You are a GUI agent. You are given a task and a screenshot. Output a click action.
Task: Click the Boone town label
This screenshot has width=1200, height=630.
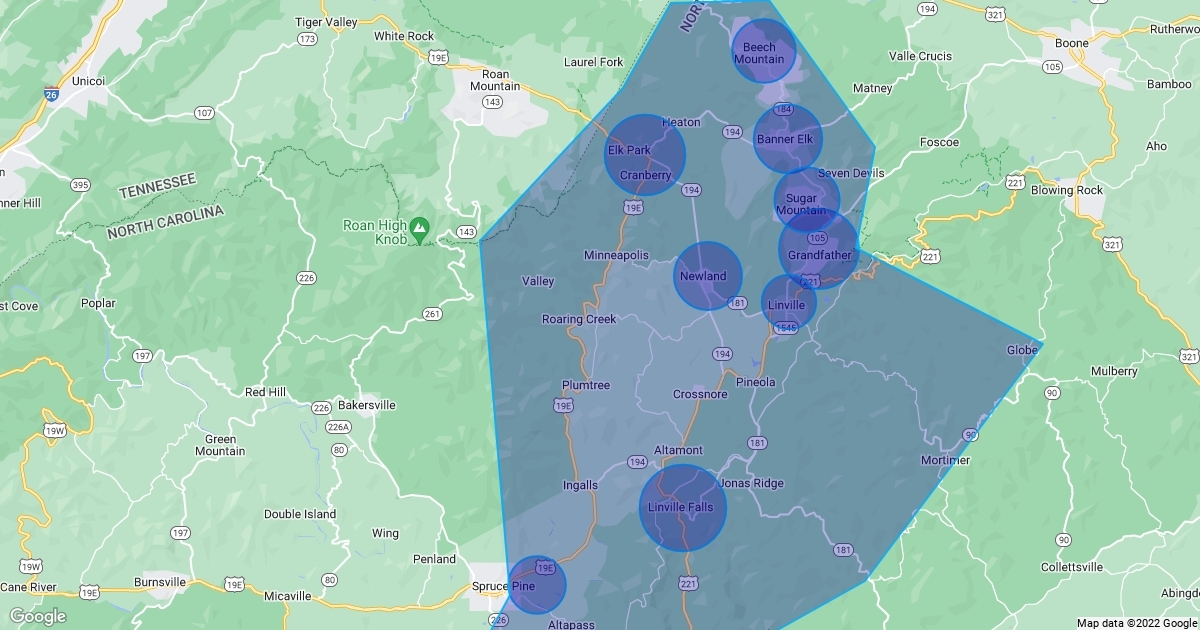click(1071, 44)
